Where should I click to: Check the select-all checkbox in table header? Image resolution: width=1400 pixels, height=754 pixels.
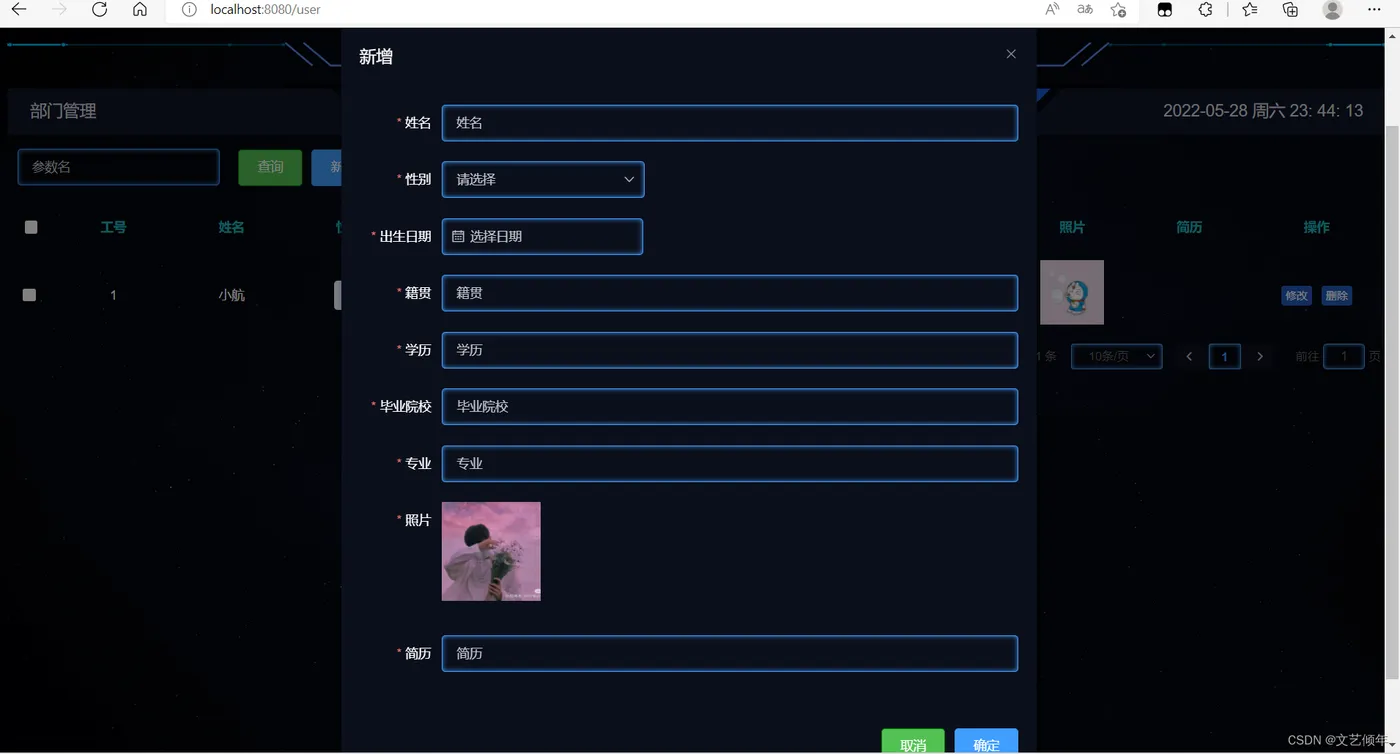tap(30, 227)
